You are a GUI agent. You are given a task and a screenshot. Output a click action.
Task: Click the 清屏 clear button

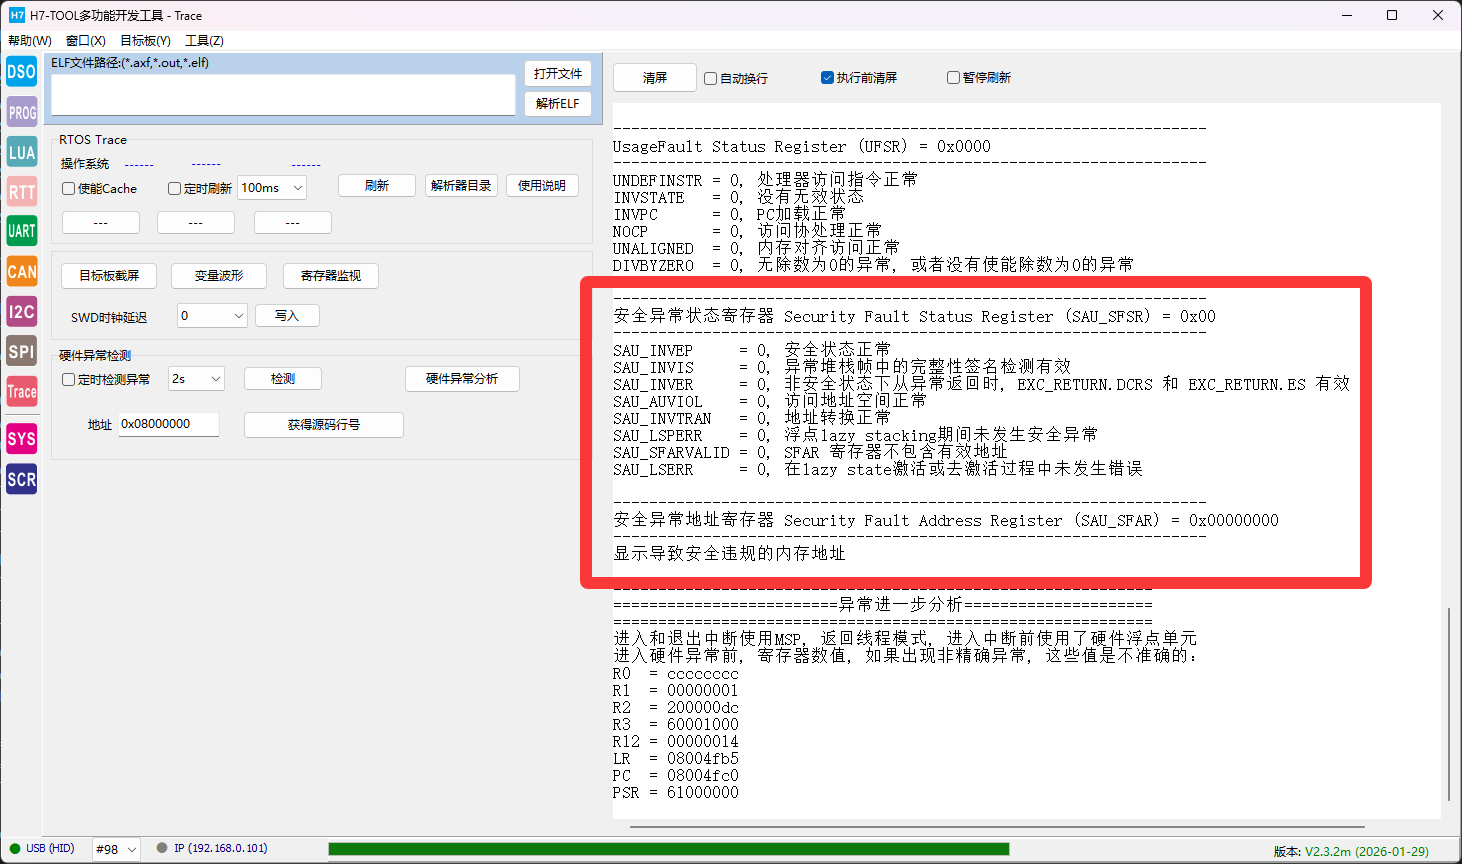pyautogui.click(x=655, y=78)
